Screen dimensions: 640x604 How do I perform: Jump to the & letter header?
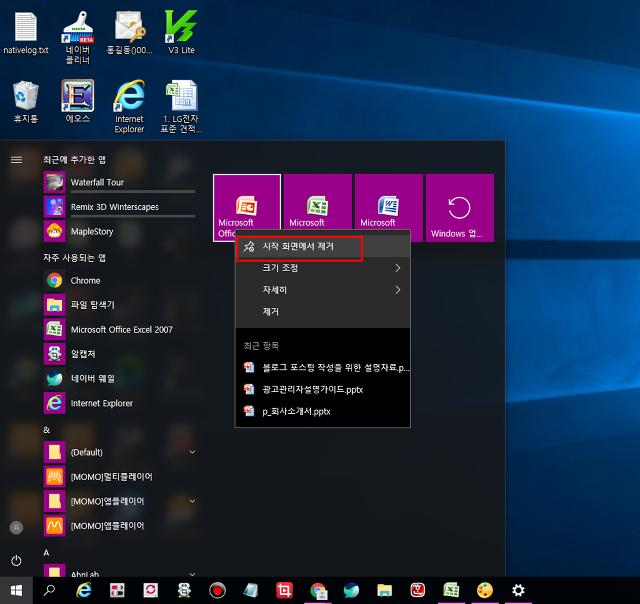(x=47, y=430)
